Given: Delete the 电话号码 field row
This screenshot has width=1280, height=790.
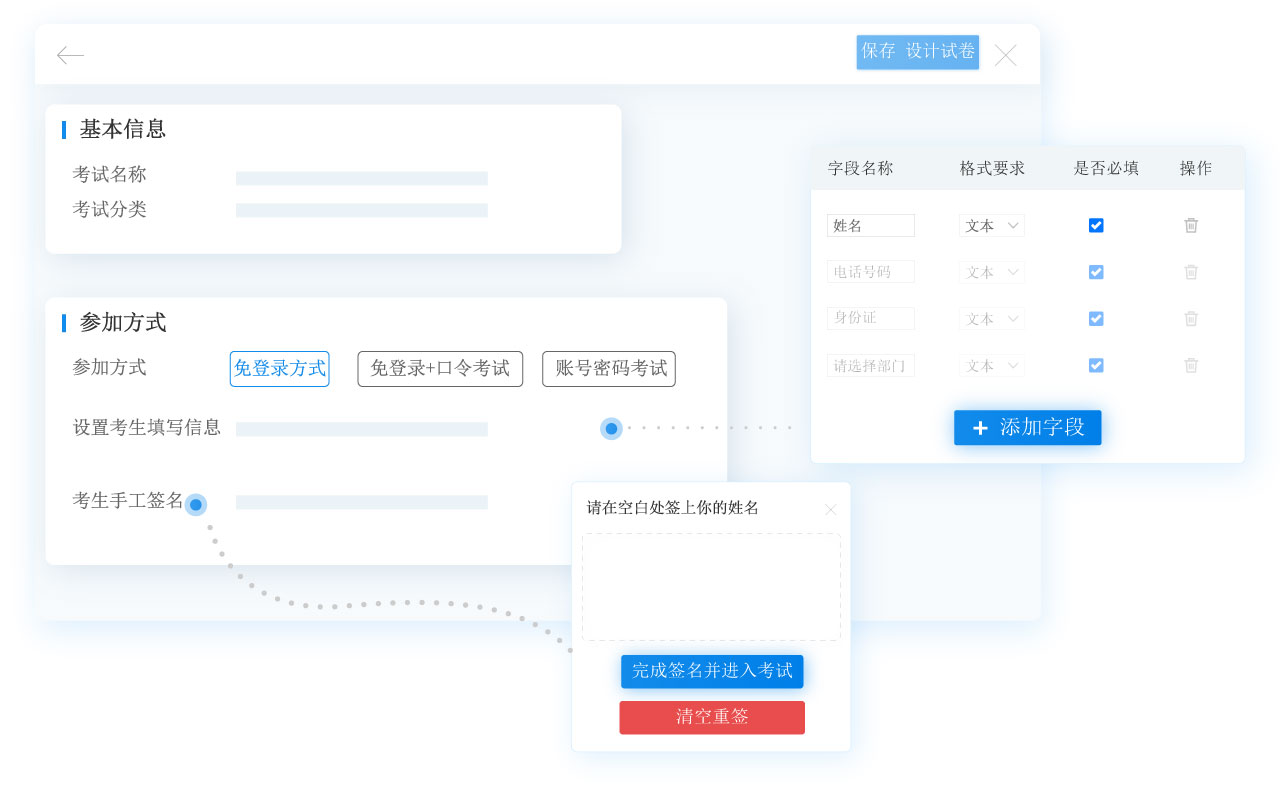Looking at the screenshot, I should click(x=1191, y=272).
